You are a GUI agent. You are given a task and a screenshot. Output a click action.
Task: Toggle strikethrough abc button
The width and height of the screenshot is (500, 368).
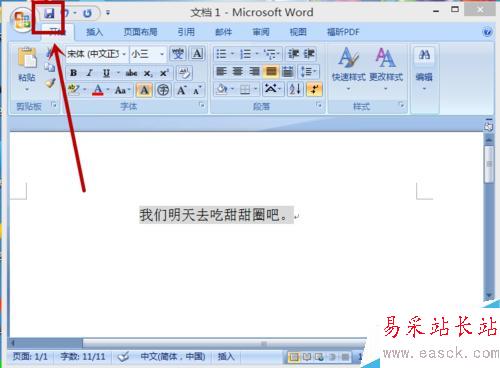coord(131,72)
